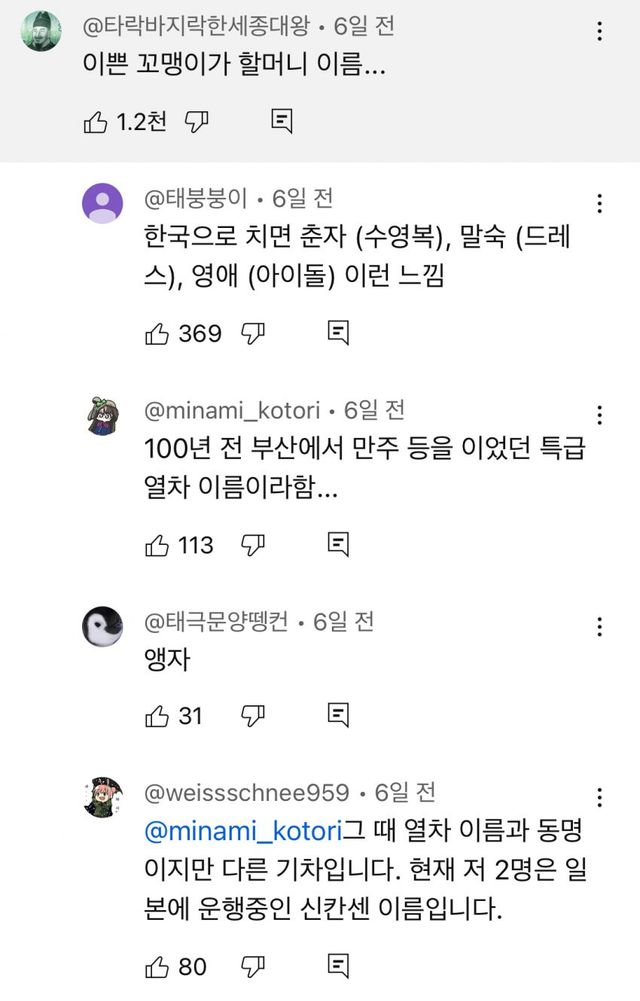The image size is (640, 1001).
Task: Open @weissschnee959's channel from username
Action: (x=247, y=793)
